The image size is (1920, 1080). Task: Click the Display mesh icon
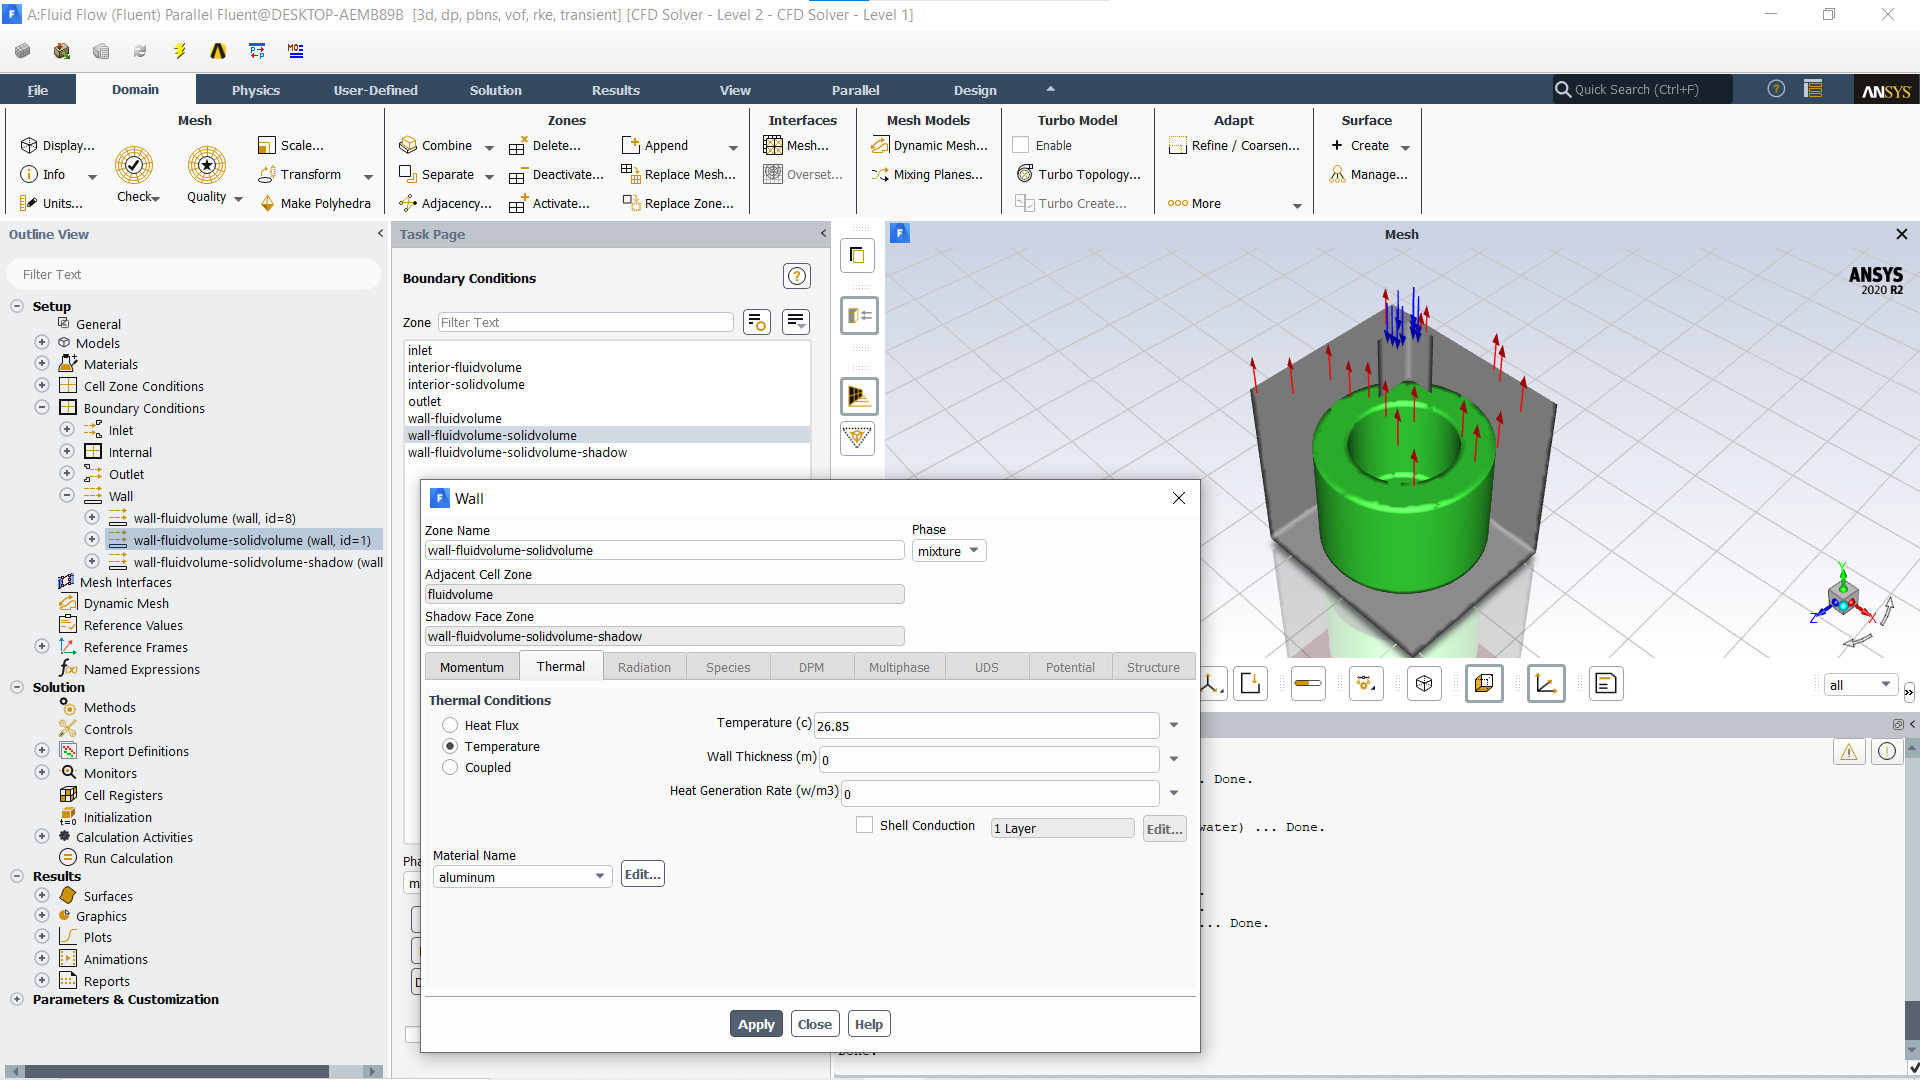tap(29, 146)
